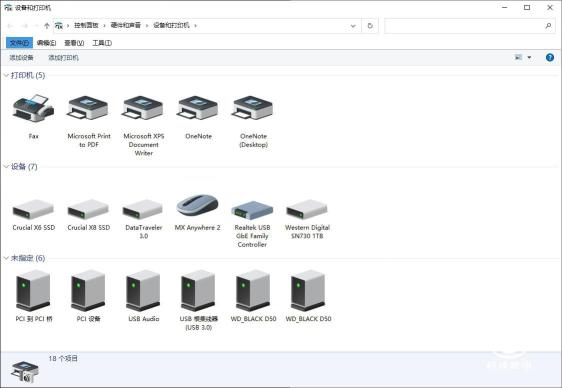Collapse the 未指定 (6) group

pyautogui.click(x=6, y=258)
